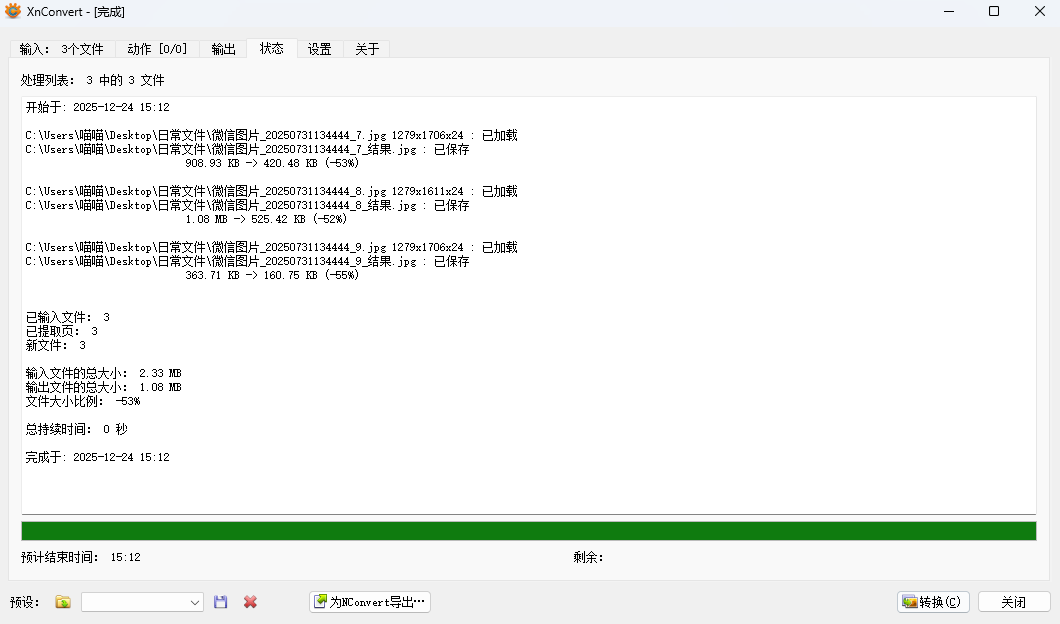Minimize the XnConvert window
The width and height of the screenshot is (1060, 624).
[x=948, y=11]
